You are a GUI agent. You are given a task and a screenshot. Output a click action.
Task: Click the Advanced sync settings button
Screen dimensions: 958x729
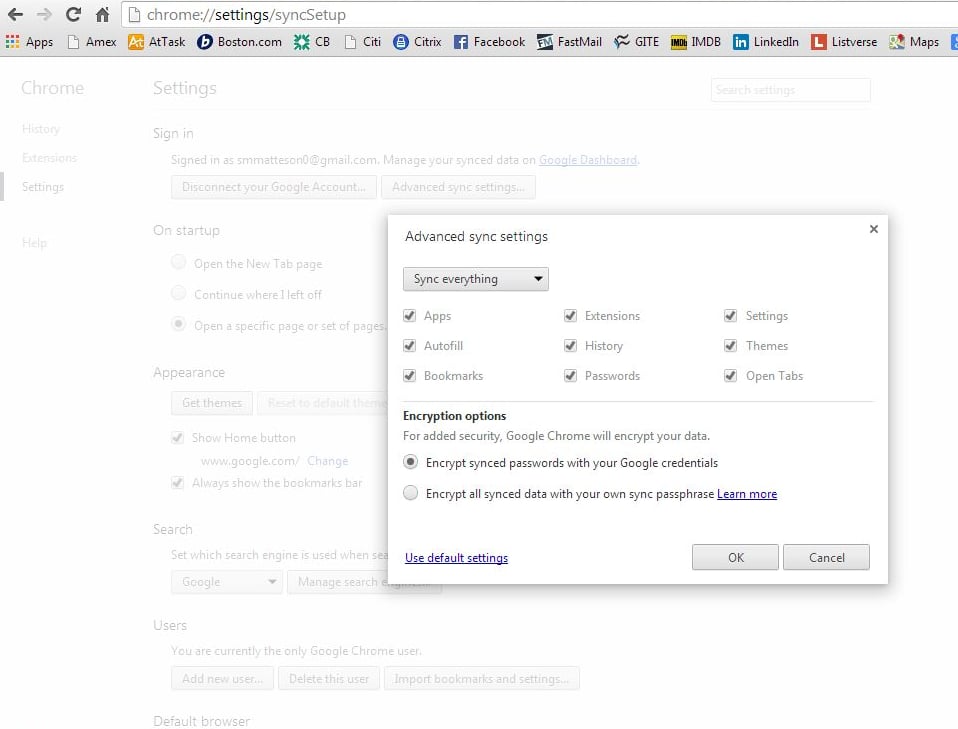(458, 187)
